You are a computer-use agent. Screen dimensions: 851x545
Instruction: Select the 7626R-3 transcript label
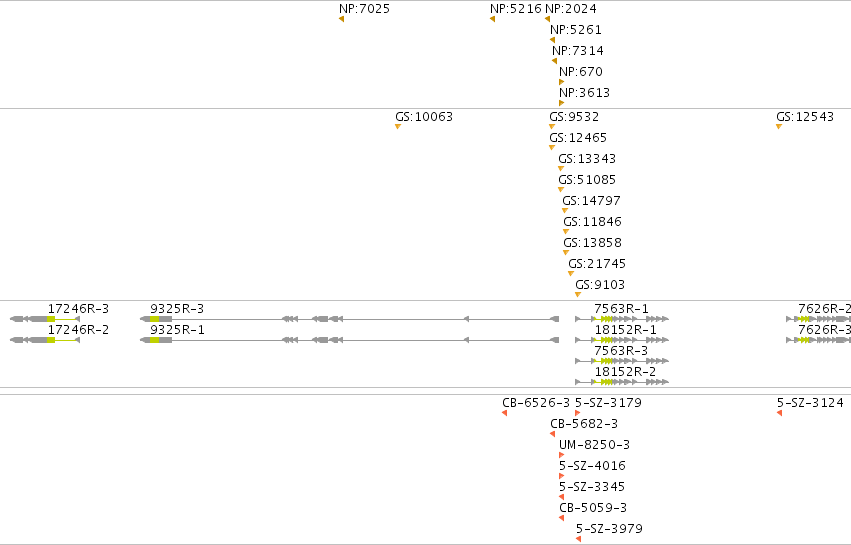[x=824, y=330]
